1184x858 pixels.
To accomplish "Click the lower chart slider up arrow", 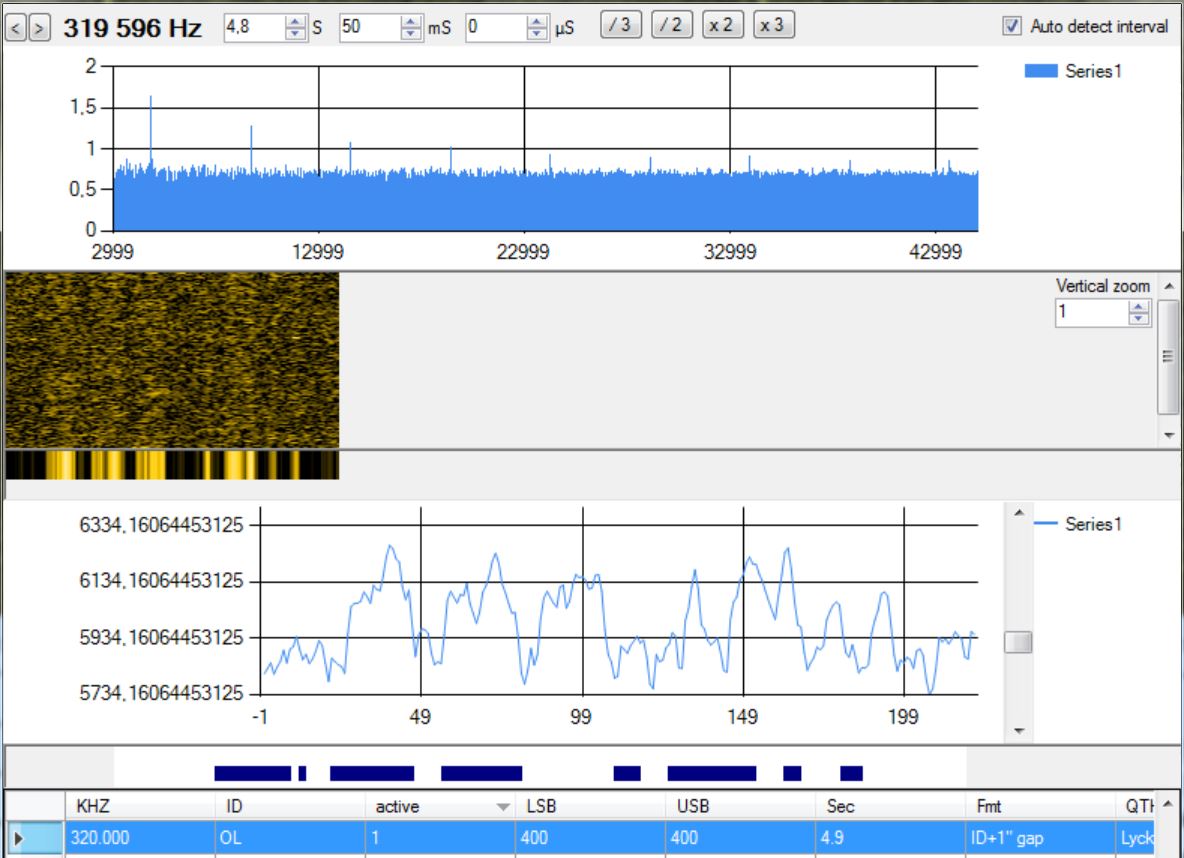I will [x=1018, y=513].
